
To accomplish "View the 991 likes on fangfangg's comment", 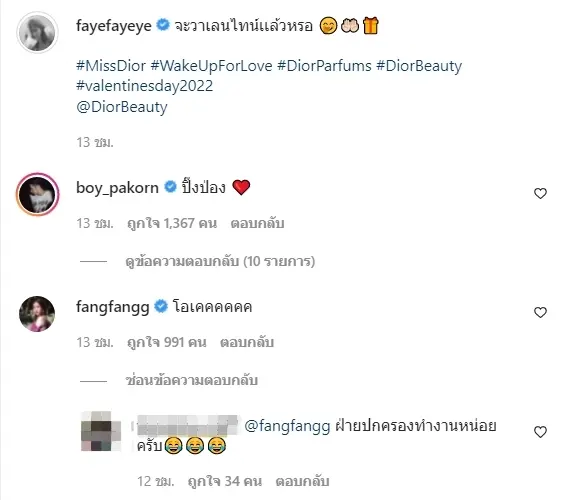I will 167,342.
